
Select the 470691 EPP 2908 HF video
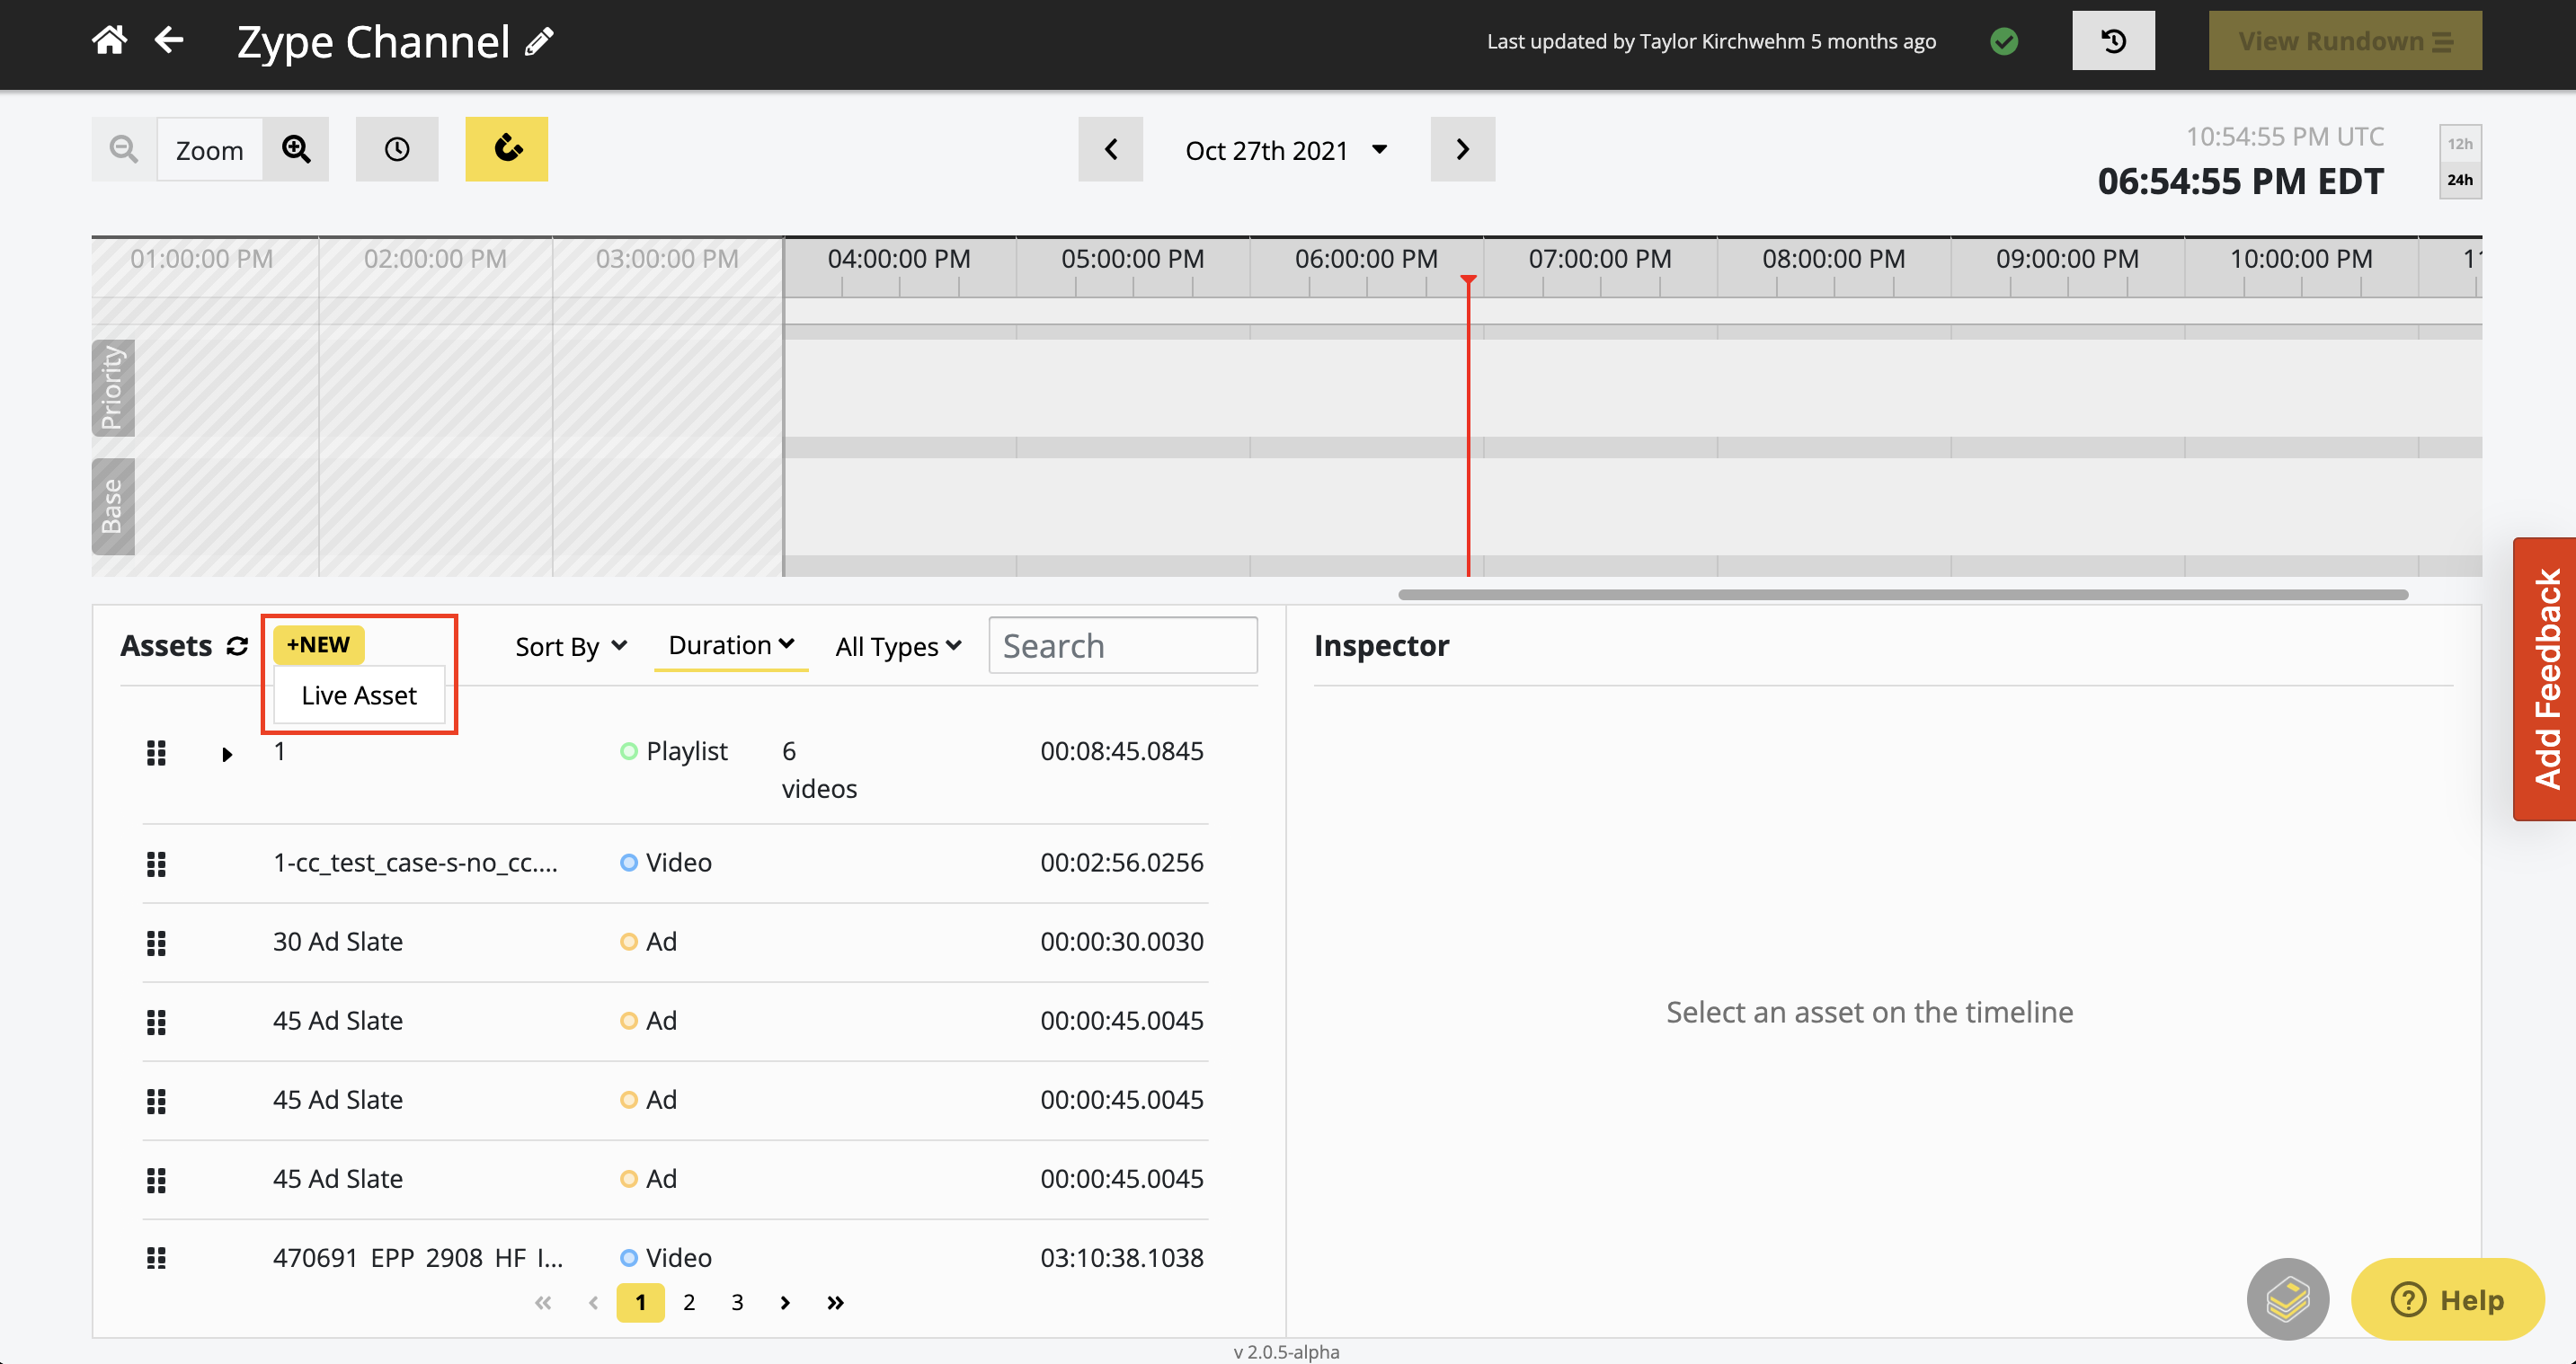418,1257
